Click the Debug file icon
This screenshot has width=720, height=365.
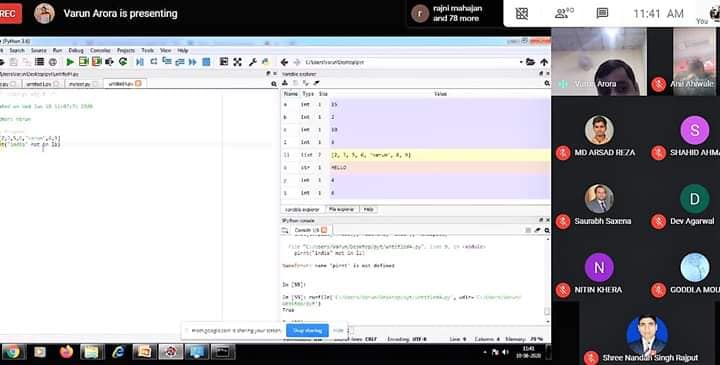tap(140, 62)
